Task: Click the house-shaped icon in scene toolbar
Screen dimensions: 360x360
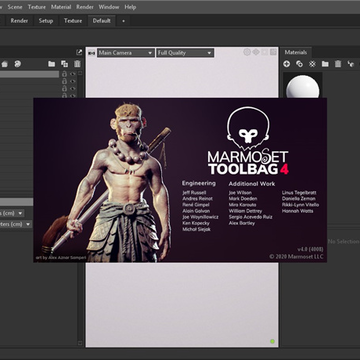Action: [5, 64]
